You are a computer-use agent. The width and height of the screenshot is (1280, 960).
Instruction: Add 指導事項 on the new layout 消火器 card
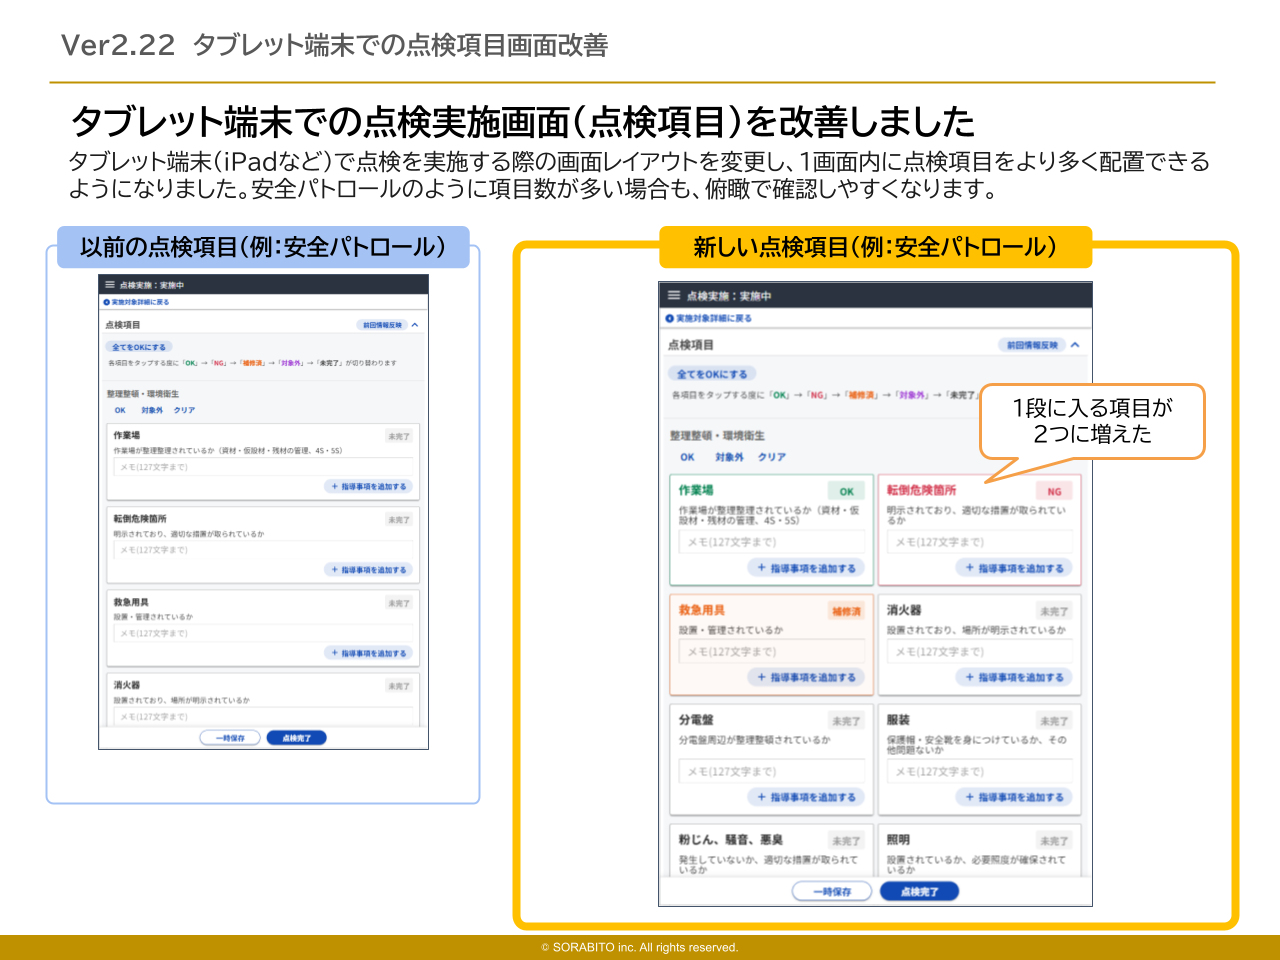point(1014,677)
